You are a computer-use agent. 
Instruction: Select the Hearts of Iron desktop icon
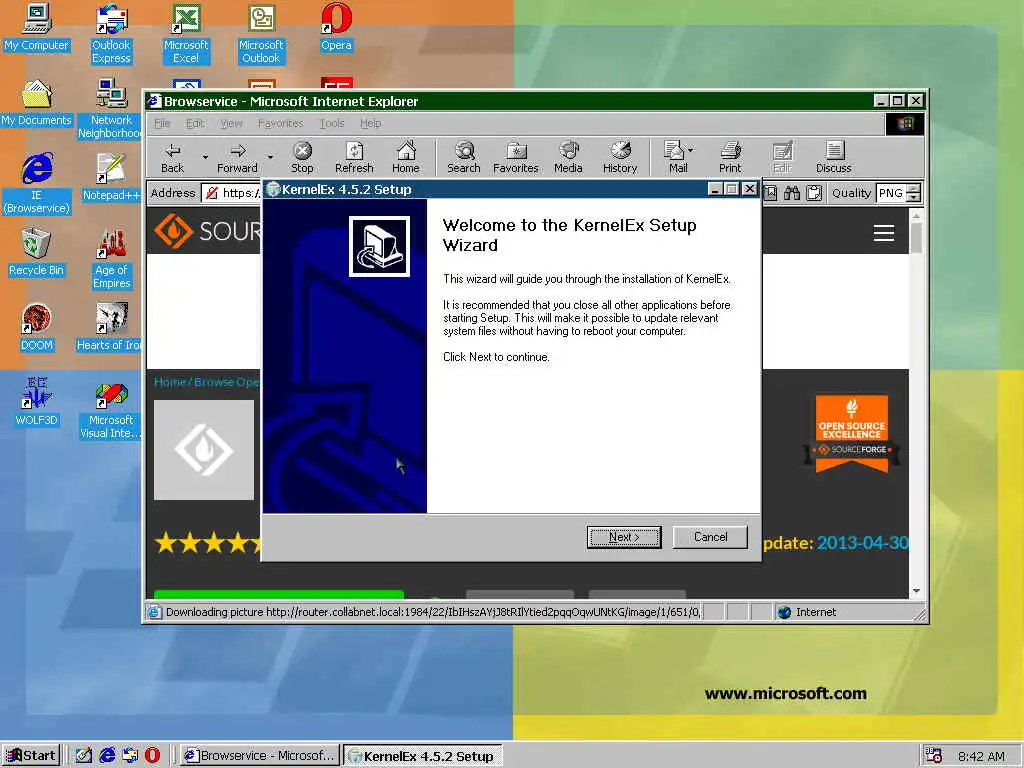pyautogui.click(x=110, y=328)
